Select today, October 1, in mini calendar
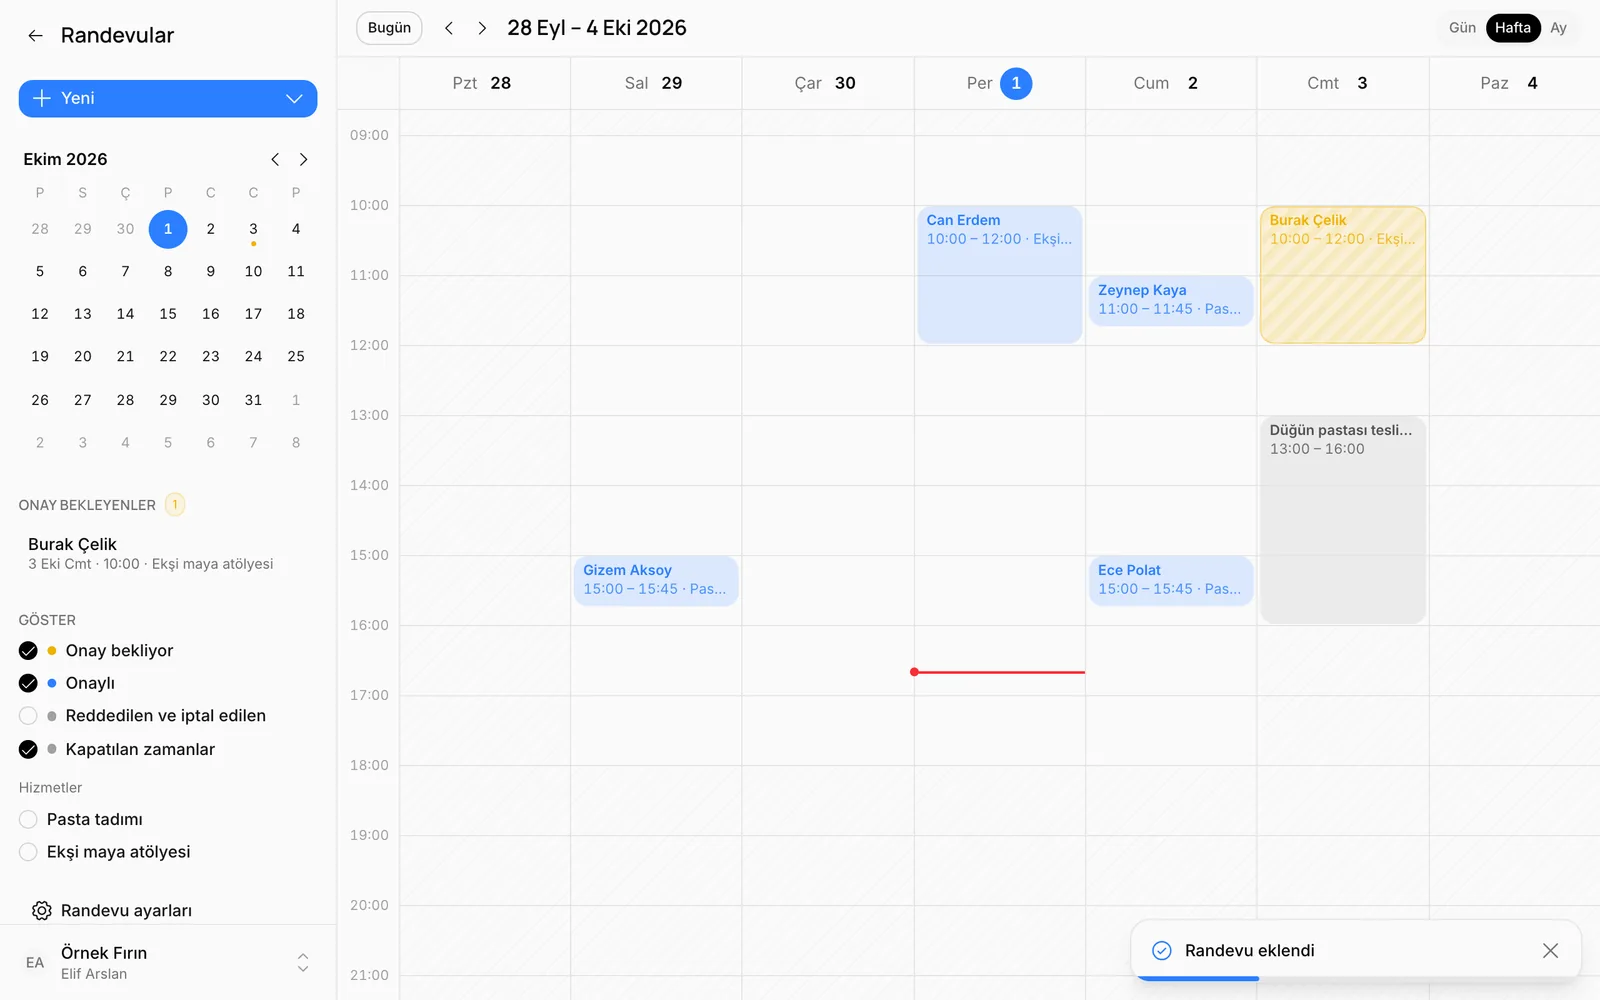Image resolution: width=1600 pixels, height=1000 pixels. [x=168, y=229]
